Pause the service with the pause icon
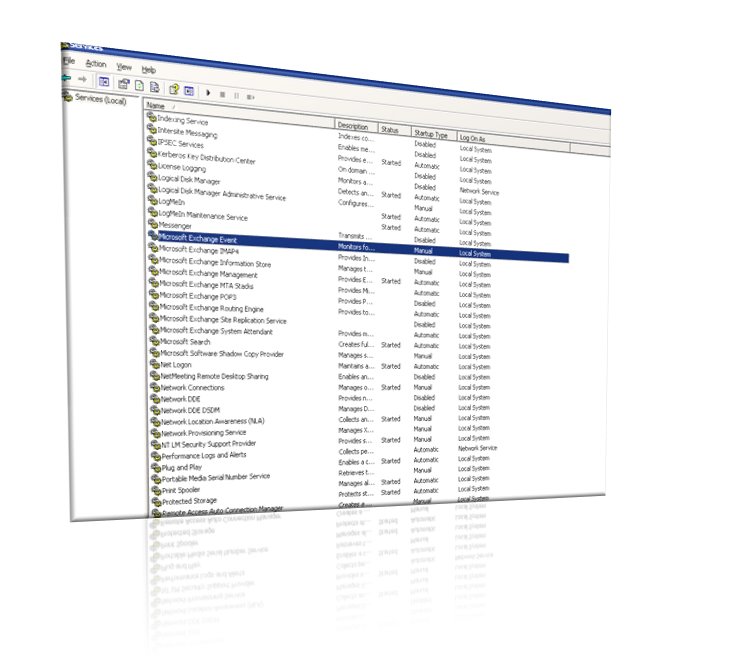The image size is (732, 661). pyautogui.click(x=236, y=96)
